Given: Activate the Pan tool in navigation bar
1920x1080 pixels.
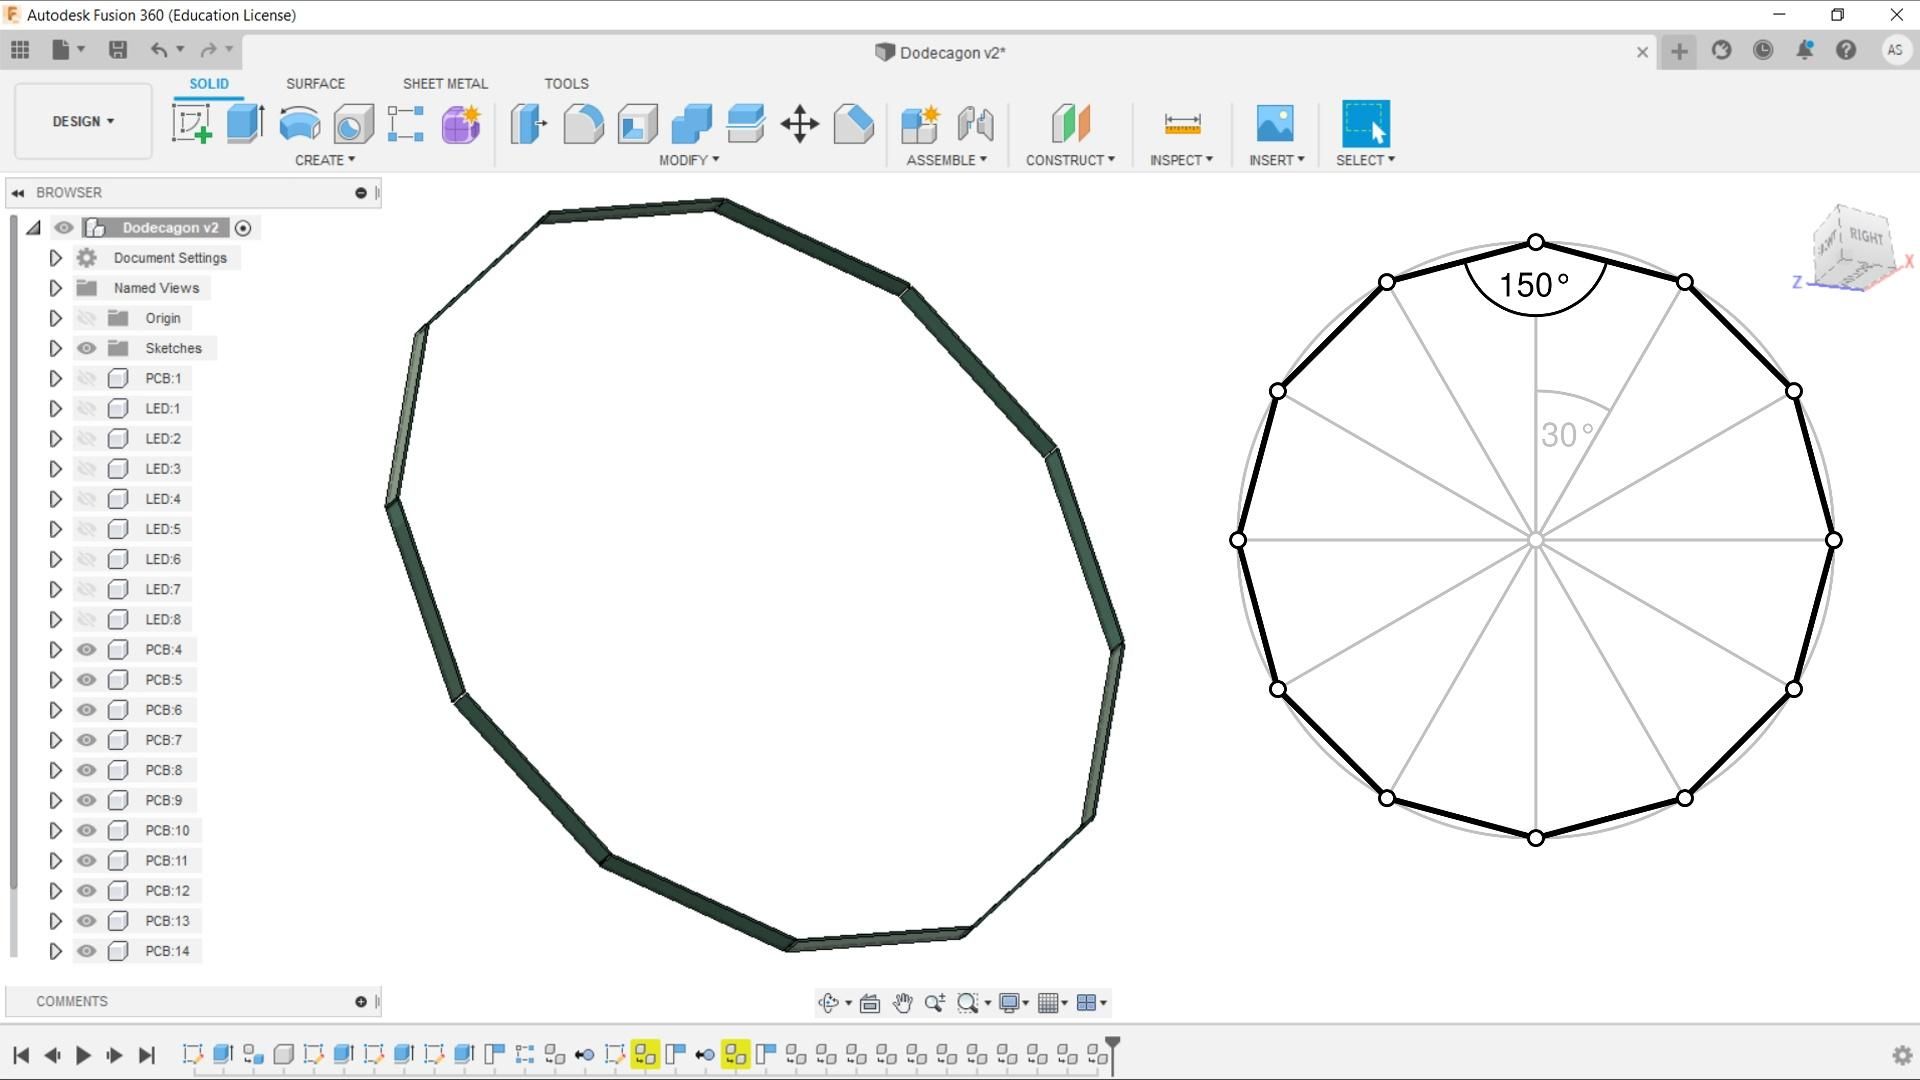Looking at the screenshot, I should [903, 1002].
